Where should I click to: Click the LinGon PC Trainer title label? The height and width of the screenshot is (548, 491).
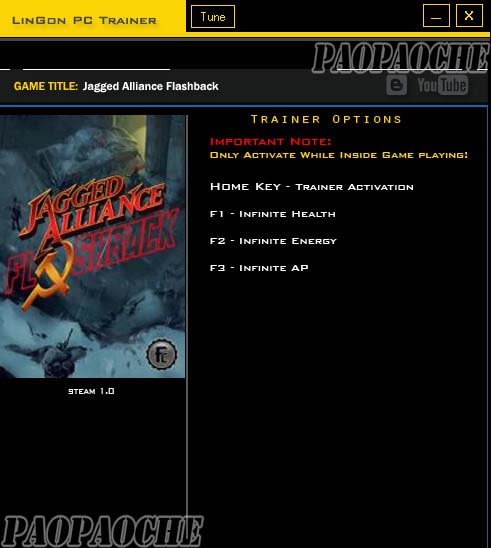[84, 20]
